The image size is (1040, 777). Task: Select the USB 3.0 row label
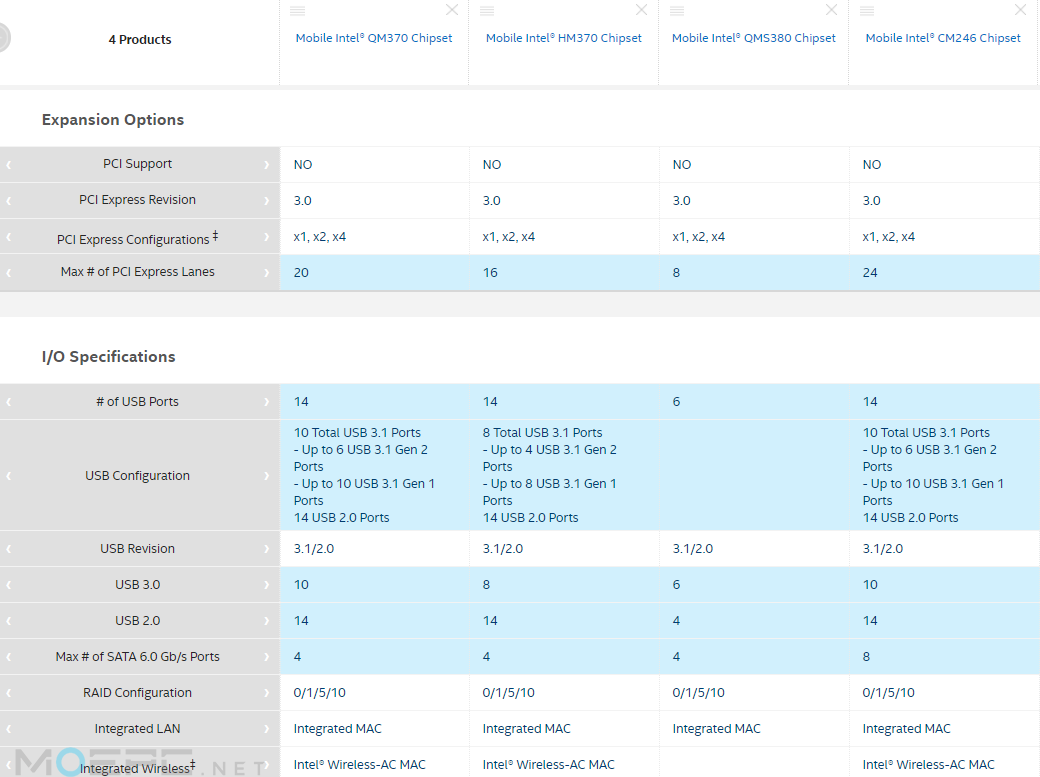pyautogui.click(x=137, y=585)
